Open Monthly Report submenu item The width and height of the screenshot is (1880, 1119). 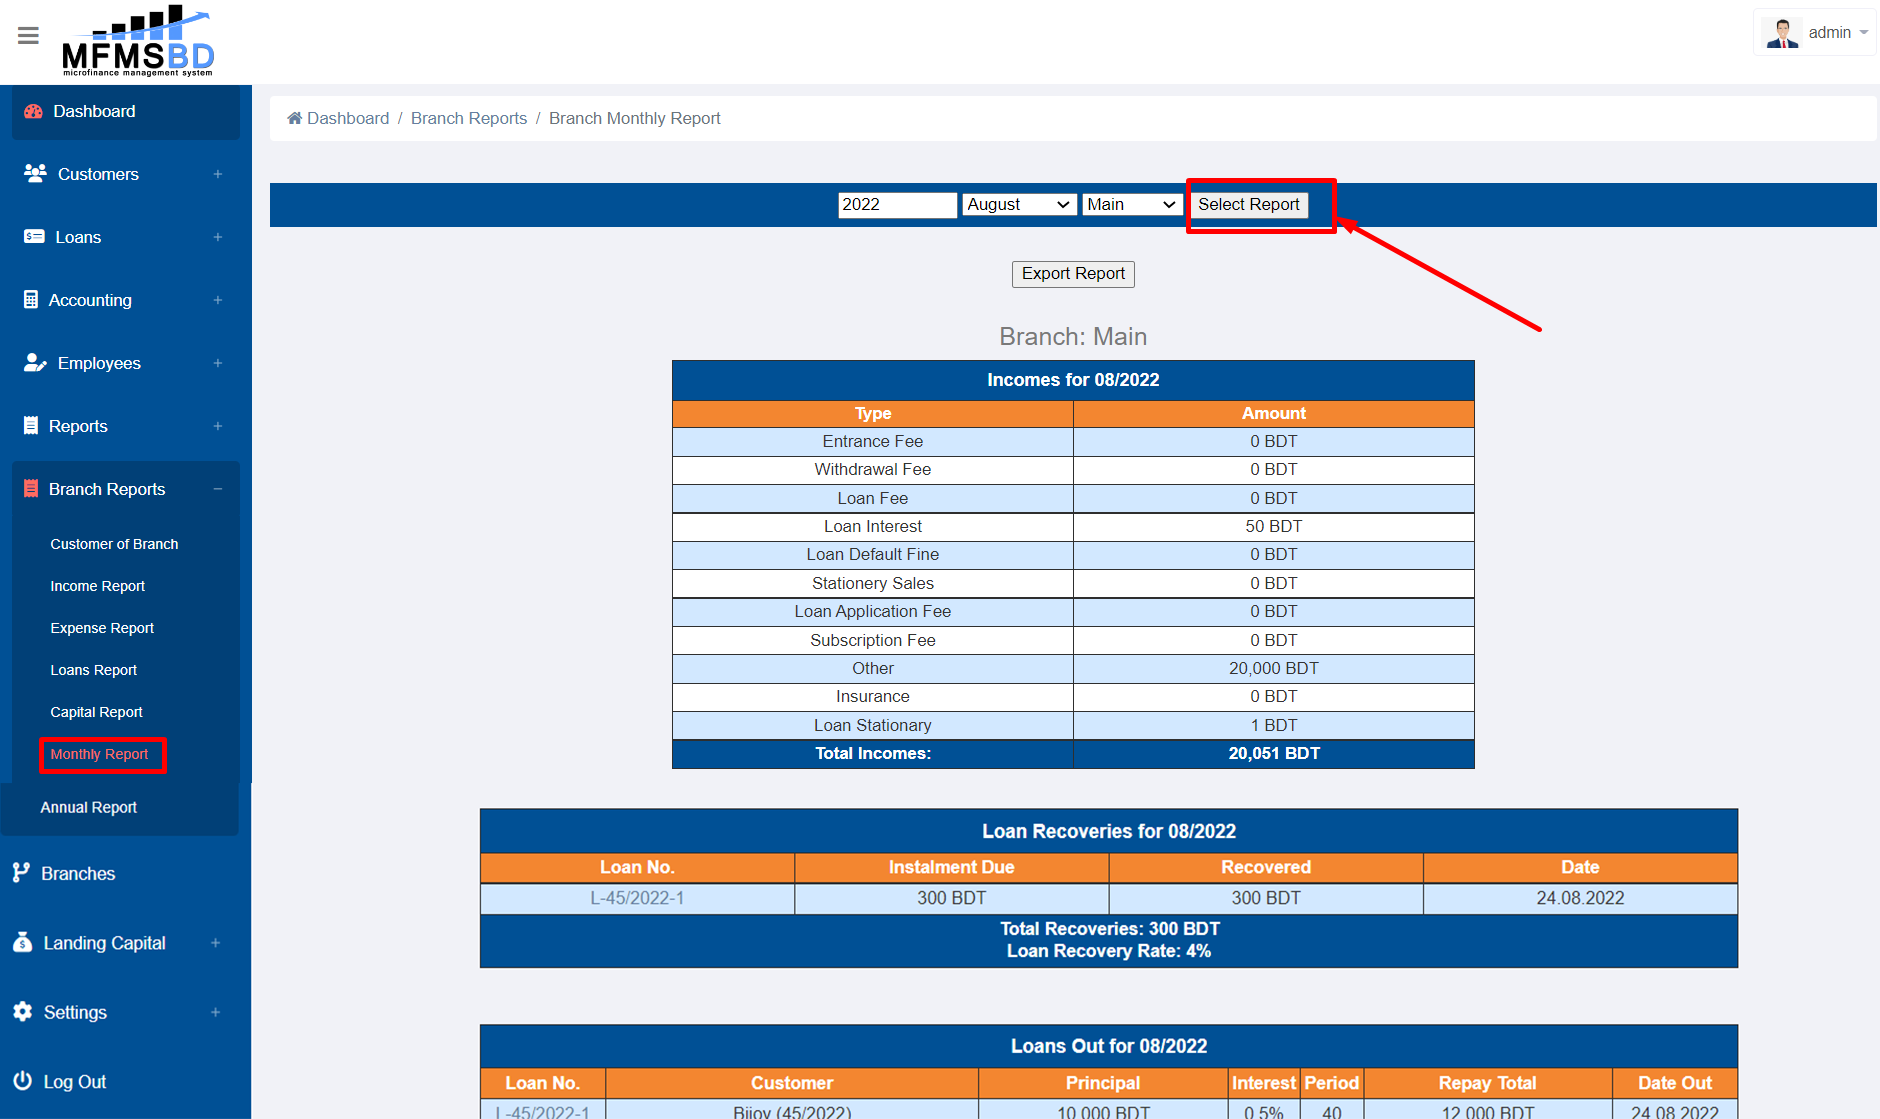point(99,754)
